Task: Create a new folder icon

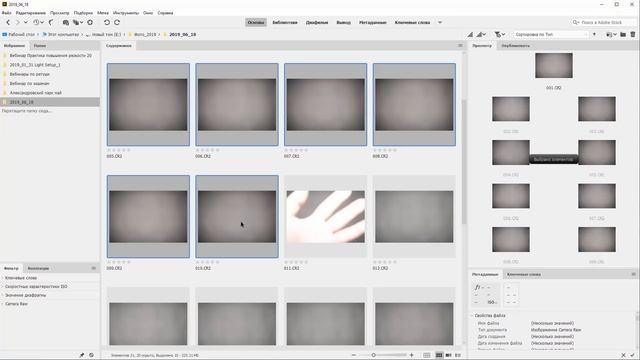Action: [623, 35]
